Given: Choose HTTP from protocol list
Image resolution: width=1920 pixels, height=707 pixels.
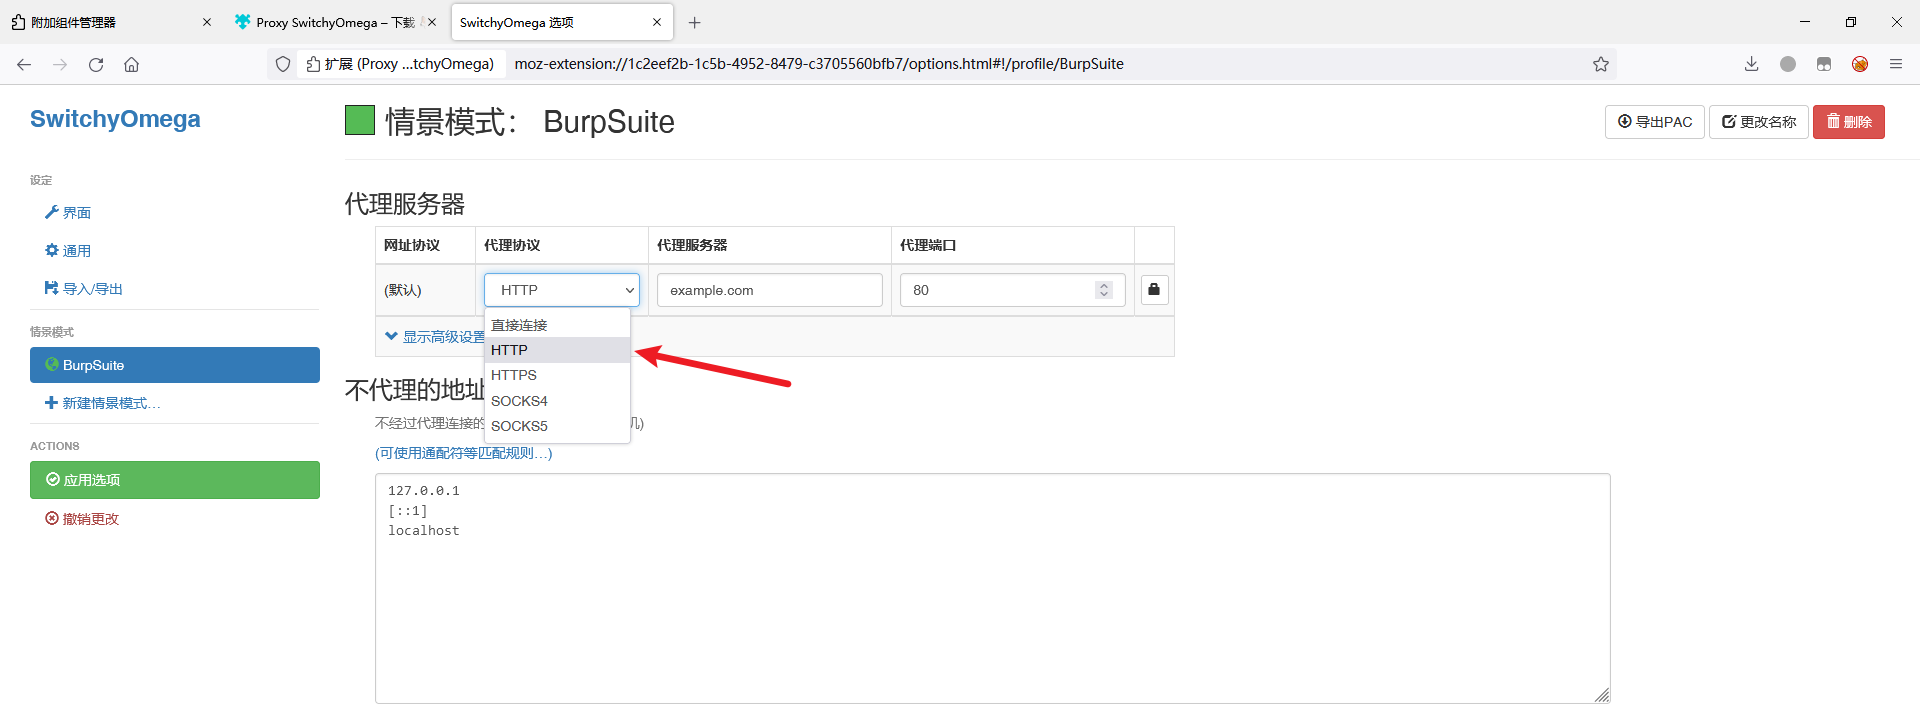Looking at the screenshot, I should point(557,350).
